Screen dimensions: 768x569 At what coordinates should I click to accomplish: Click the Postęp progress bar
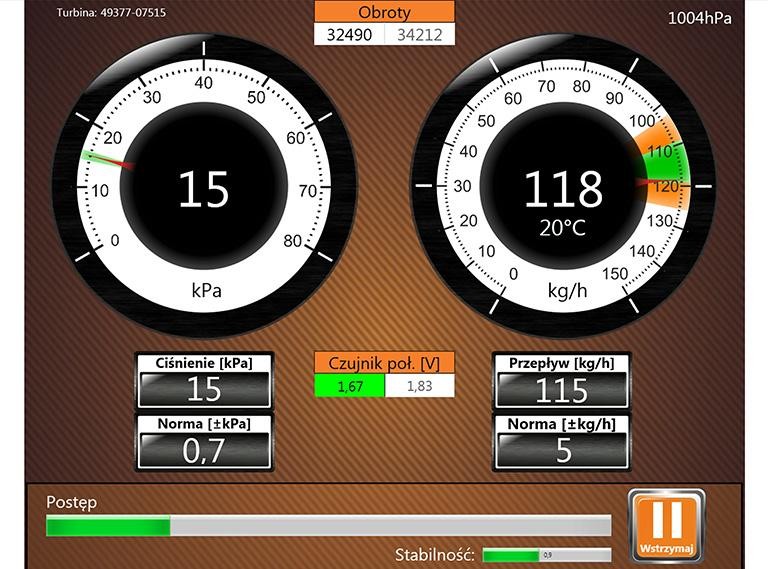pos(328,526)
